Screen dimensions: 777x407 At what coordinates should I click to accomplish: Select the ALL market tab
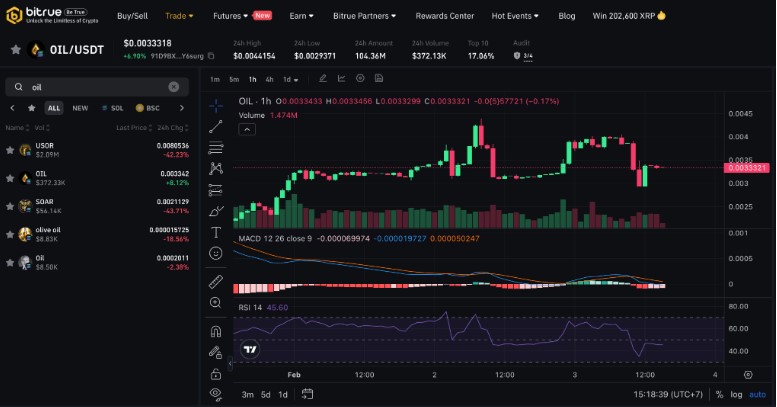click(54, 108)
